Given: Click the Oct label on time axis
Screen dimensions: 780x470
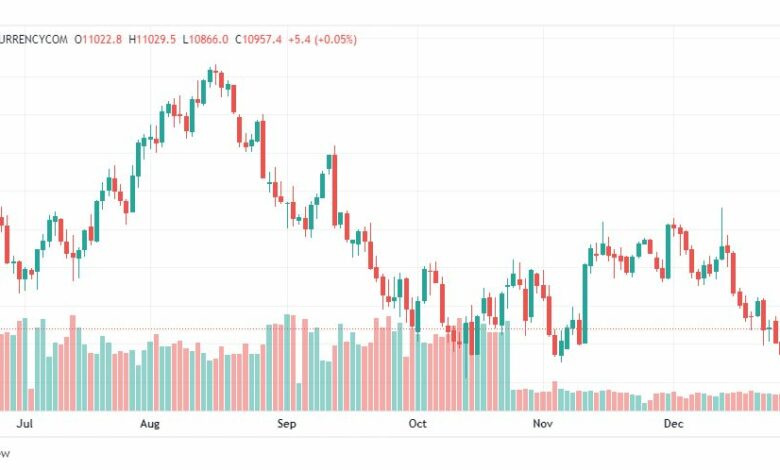Looking at the screenshot, I should [417, 423].
